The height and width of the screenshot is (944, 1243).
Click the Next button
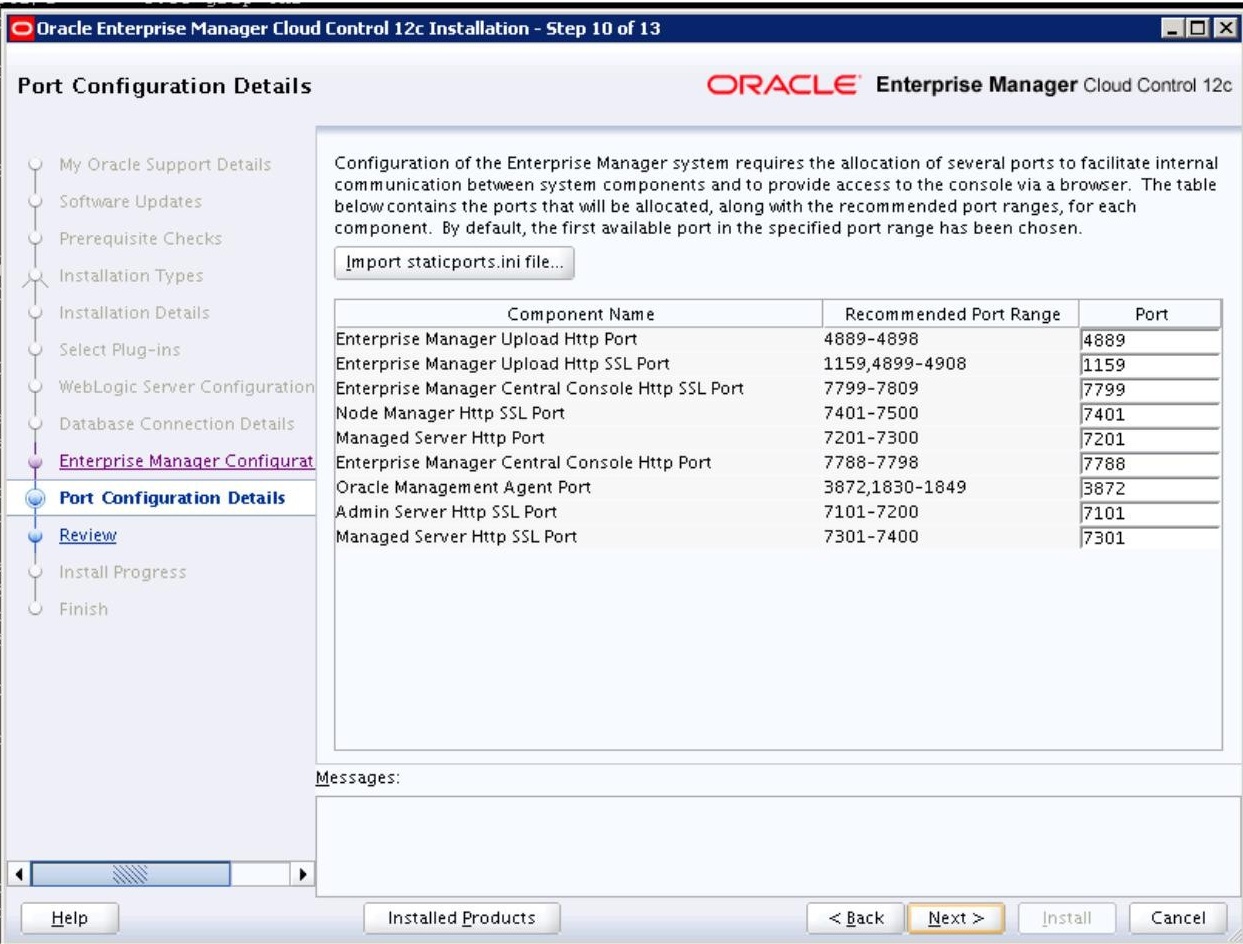click(957, 918)
